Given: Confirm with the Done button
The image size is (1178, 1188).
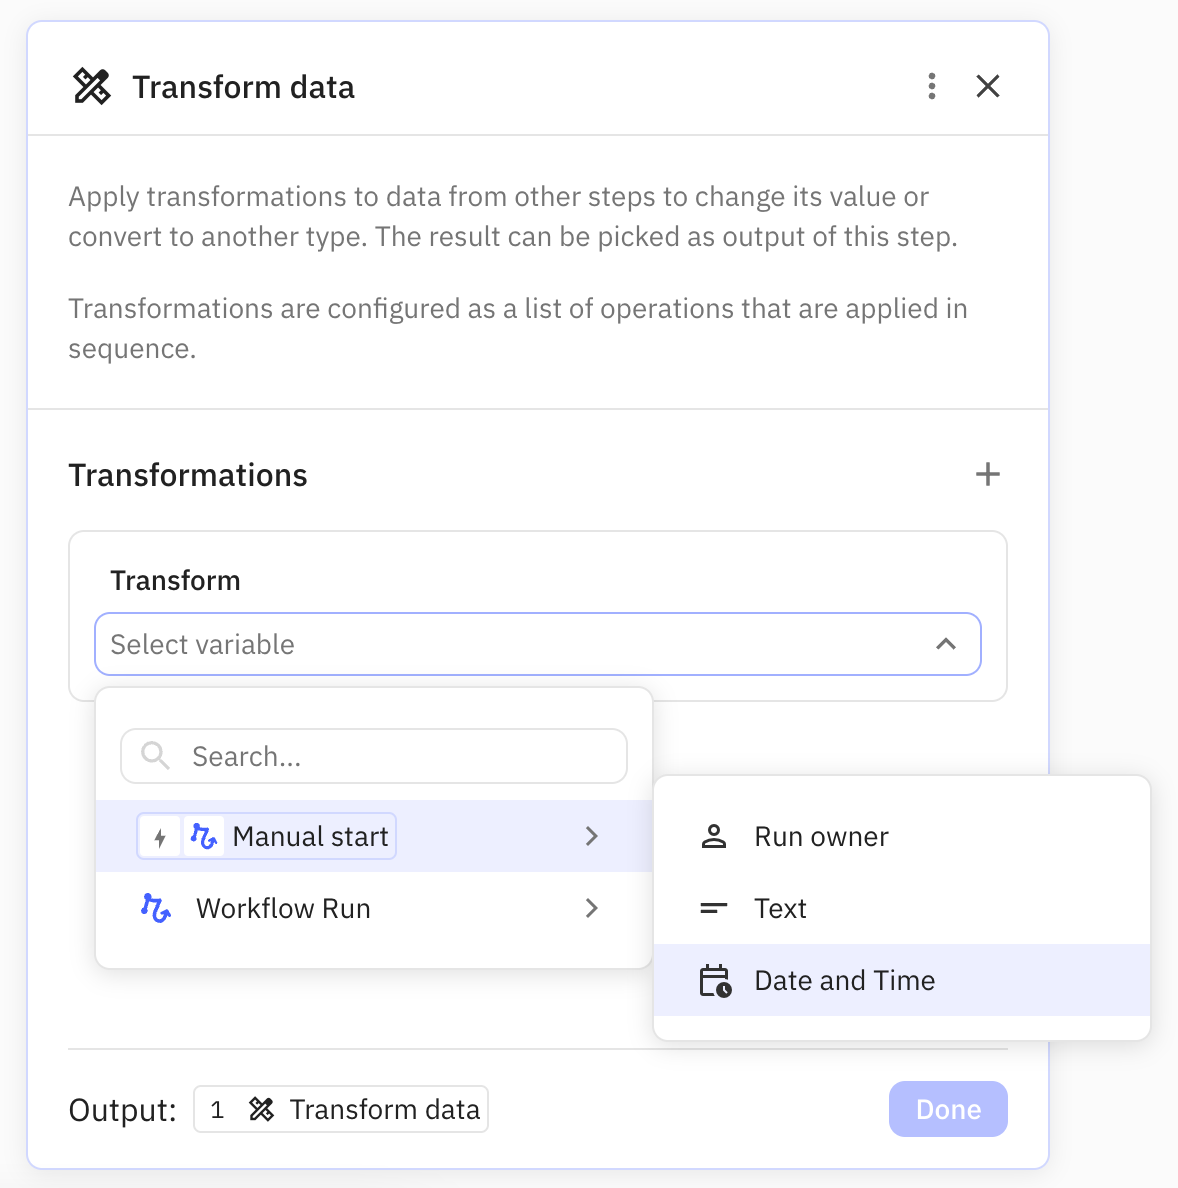Looking at the screenshot, I should click(947, 1109).
